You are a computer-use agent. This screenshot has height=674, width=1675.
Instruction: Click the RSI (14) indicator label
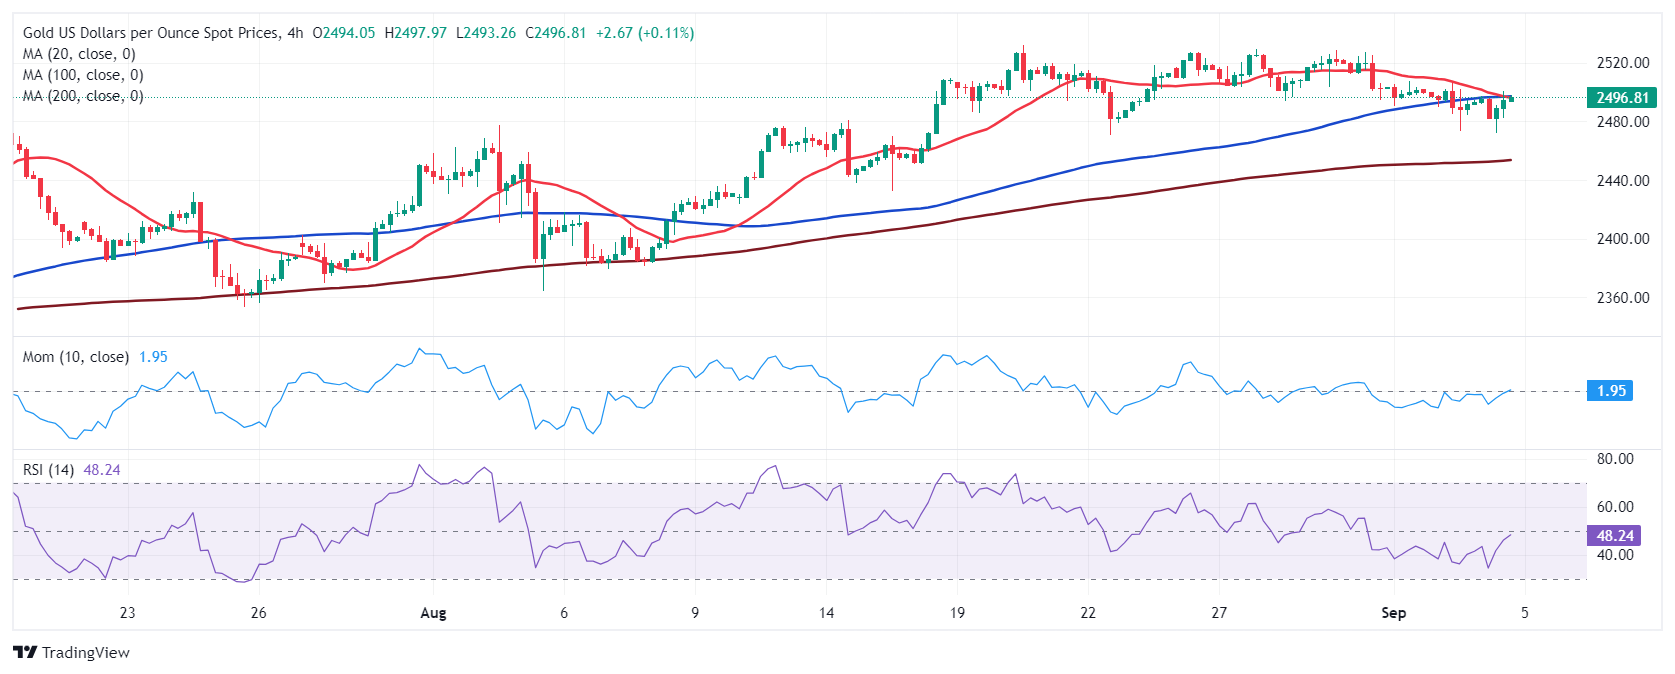pyautogui.click(x=48, y=470)
